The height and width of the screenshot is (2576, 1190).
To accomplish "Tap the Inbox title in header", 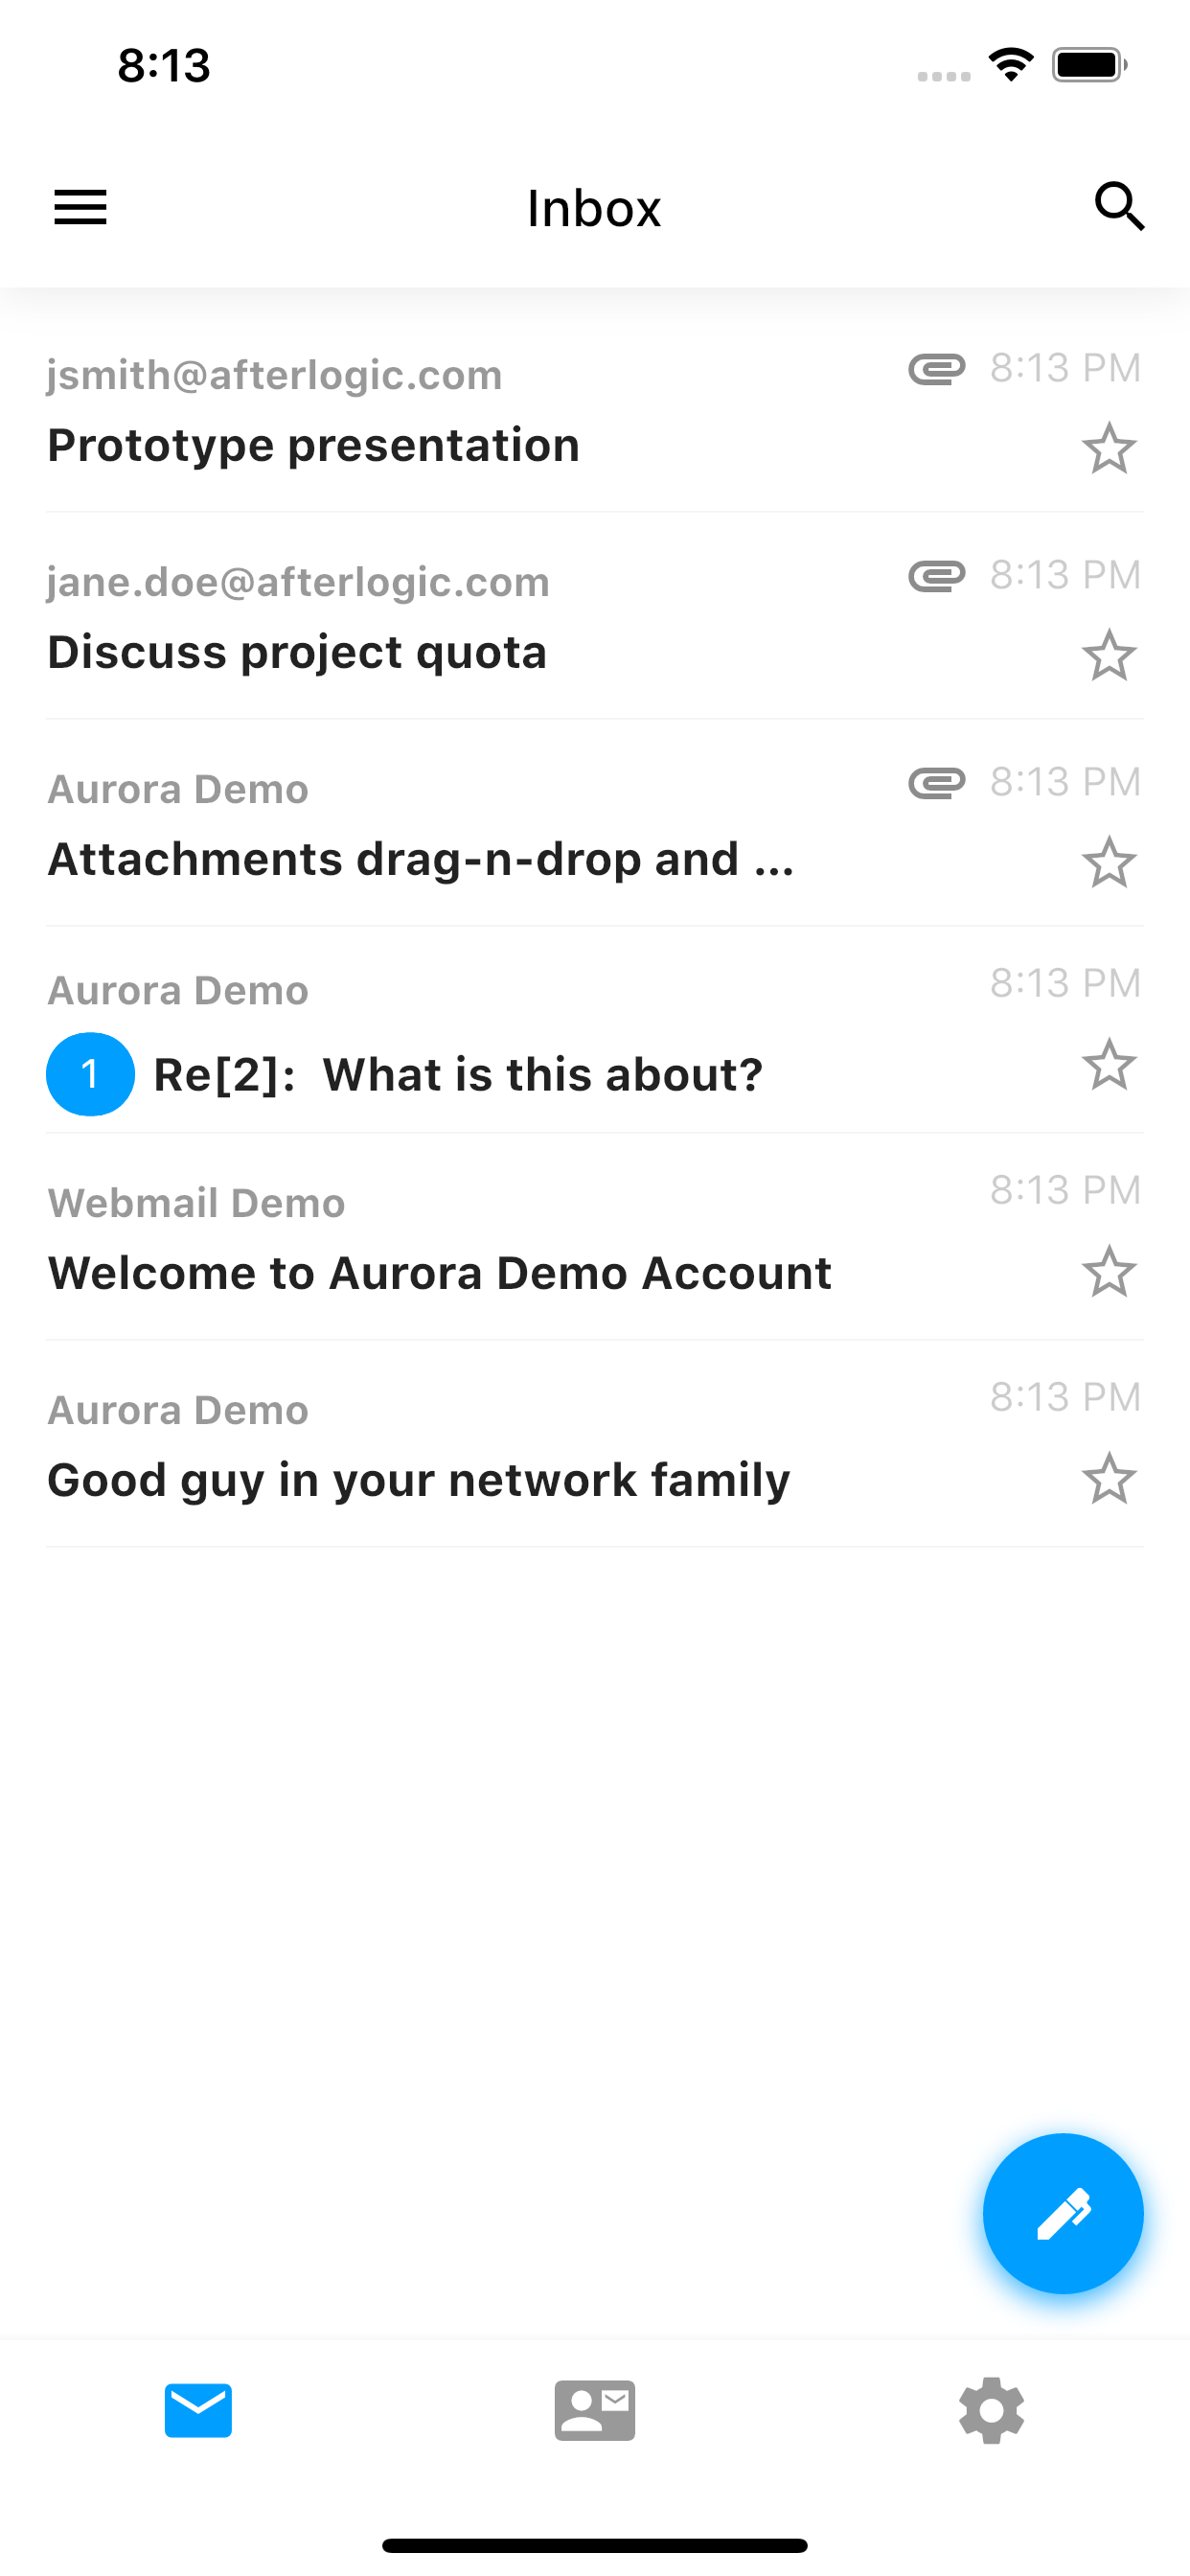I will pyautogui.click(x=594, y=208).
